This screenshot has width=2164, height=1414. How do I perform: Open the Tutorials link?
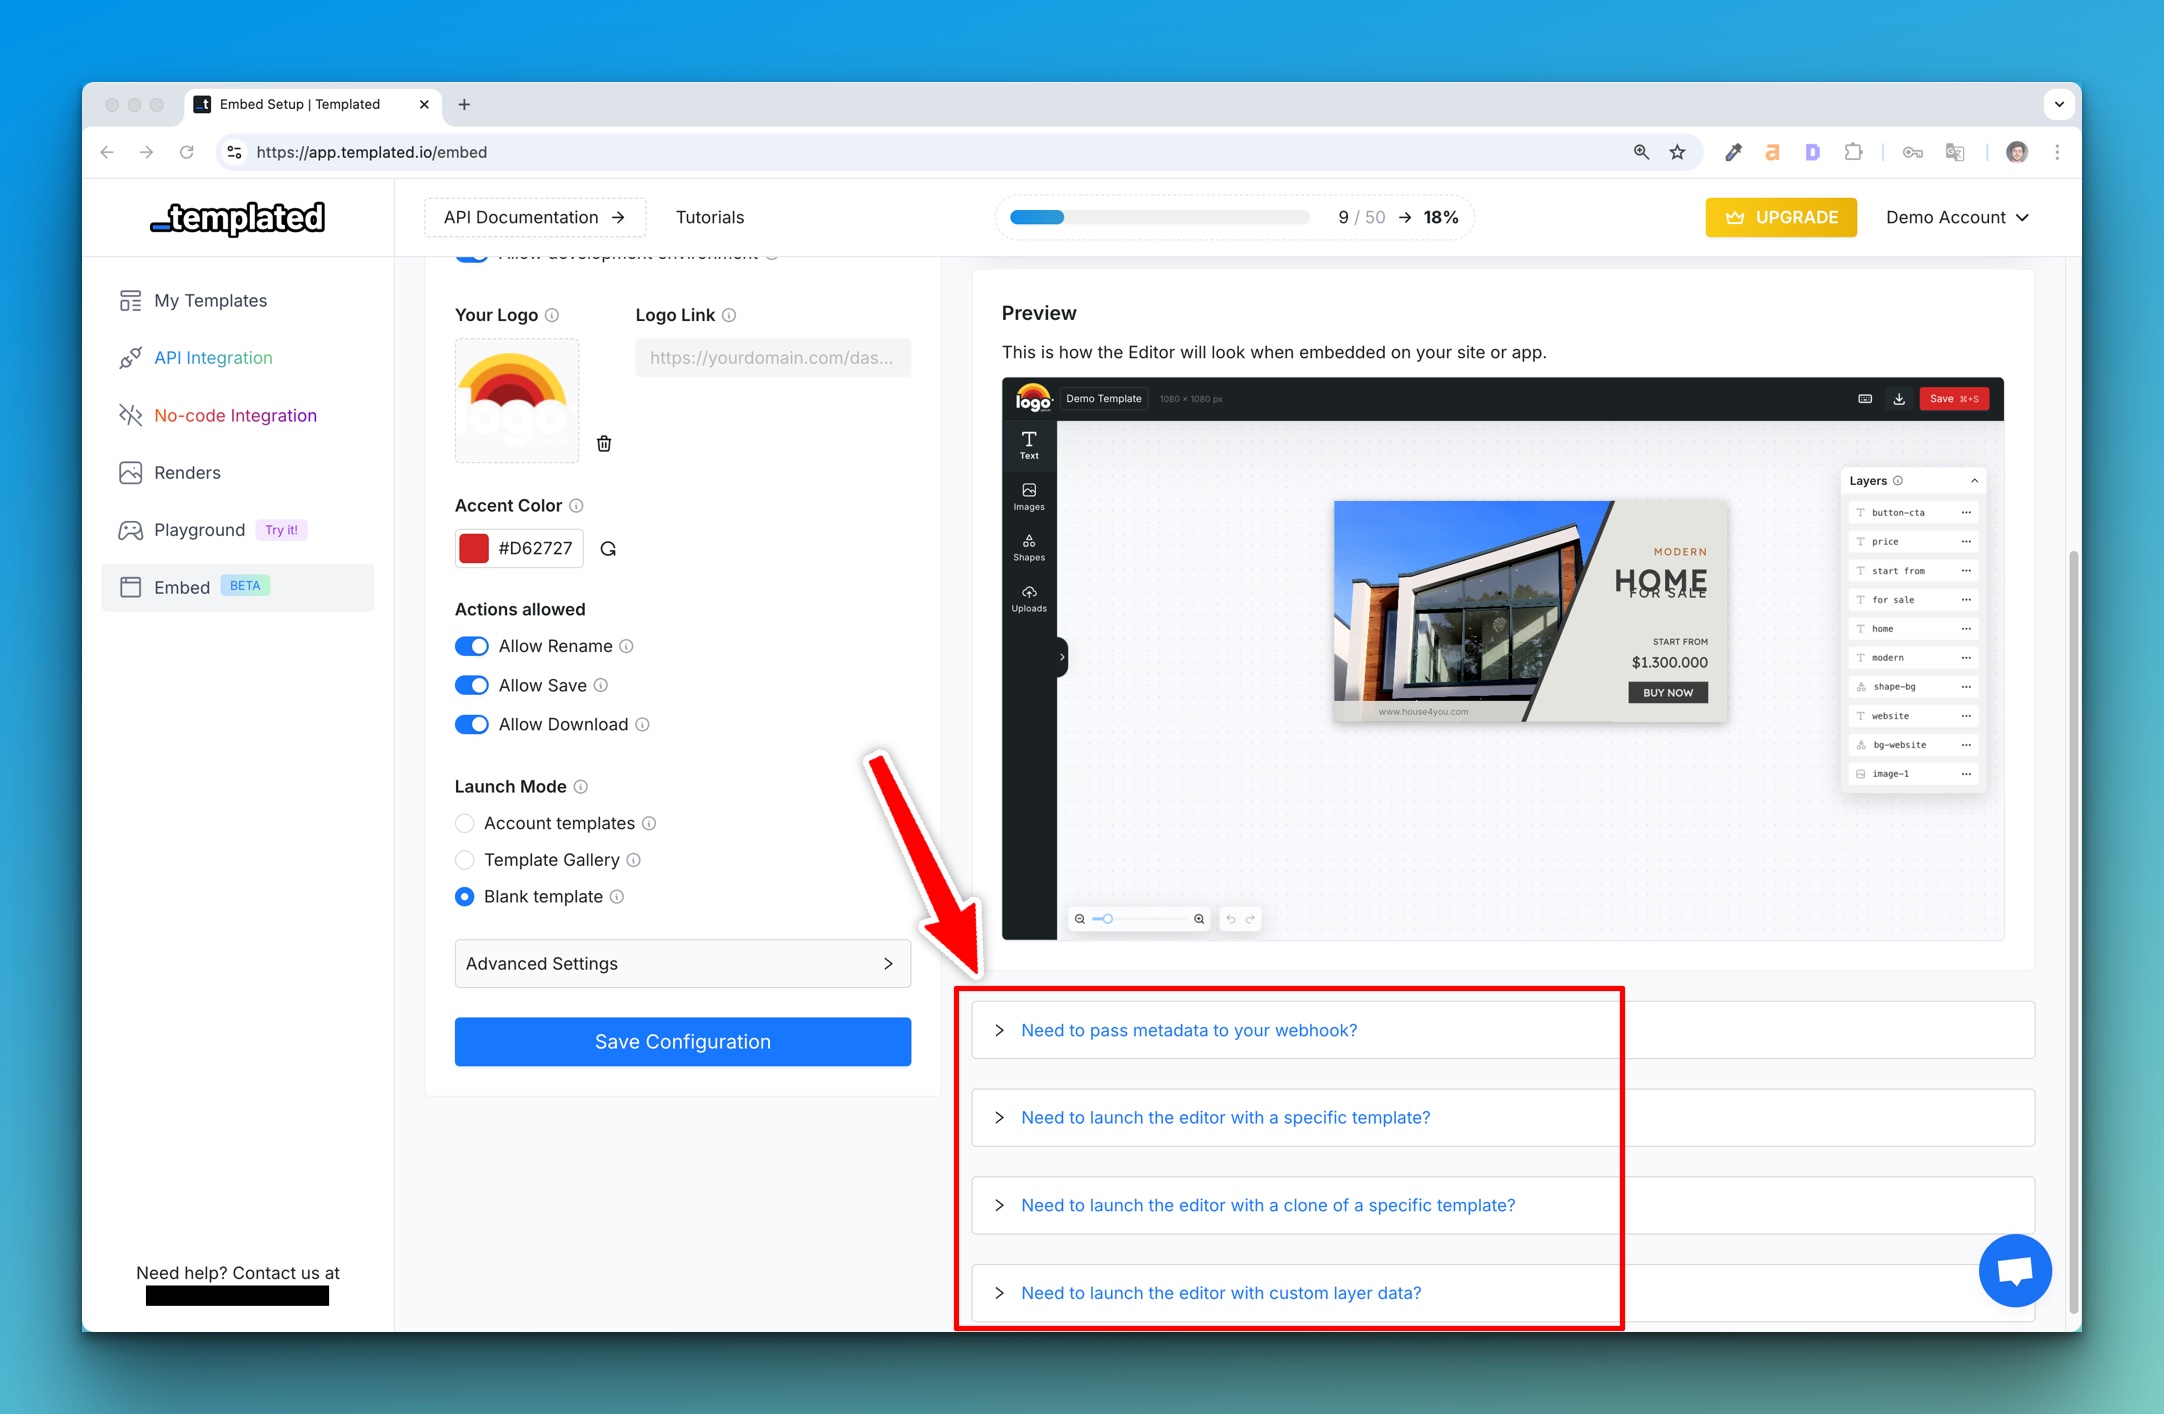pyautogui.click(x=710, y=217)
